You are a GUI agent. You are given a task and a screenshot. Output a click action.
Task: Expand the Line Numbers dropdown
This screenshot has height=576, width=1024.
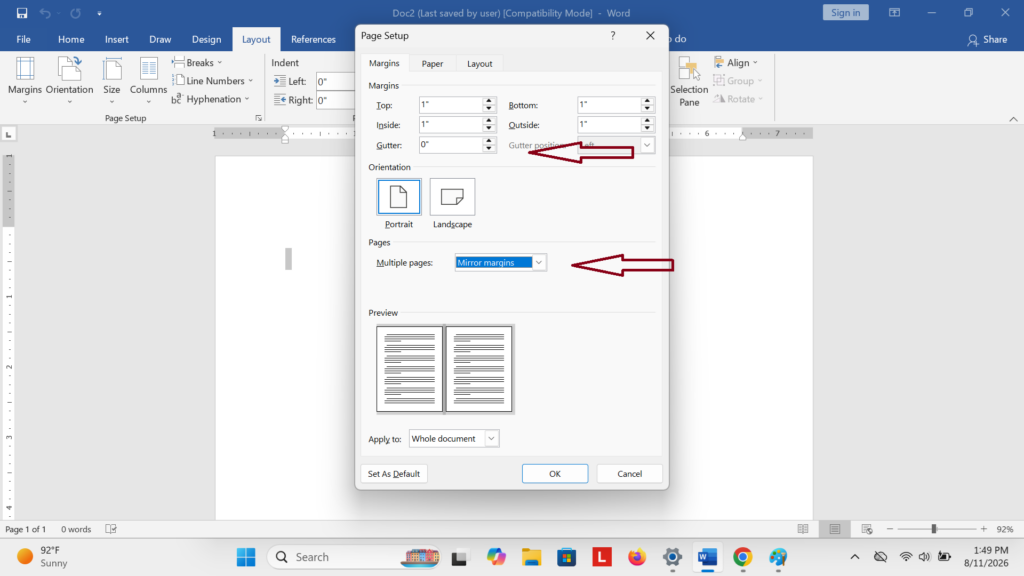point(213,81)
